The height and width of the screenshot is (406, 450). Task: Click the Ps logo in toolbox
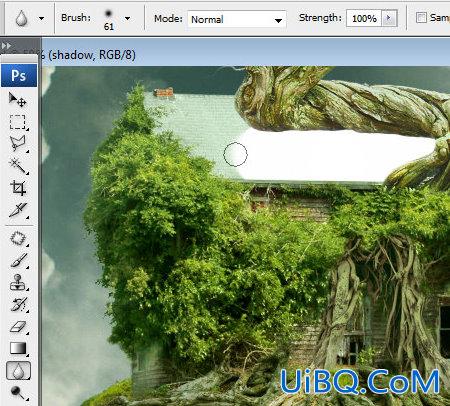(19, 76)
